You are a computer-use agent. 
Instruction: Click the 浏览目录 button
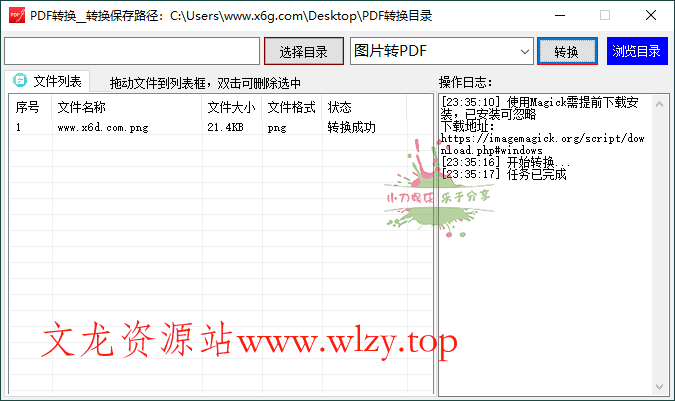(637, 51)
